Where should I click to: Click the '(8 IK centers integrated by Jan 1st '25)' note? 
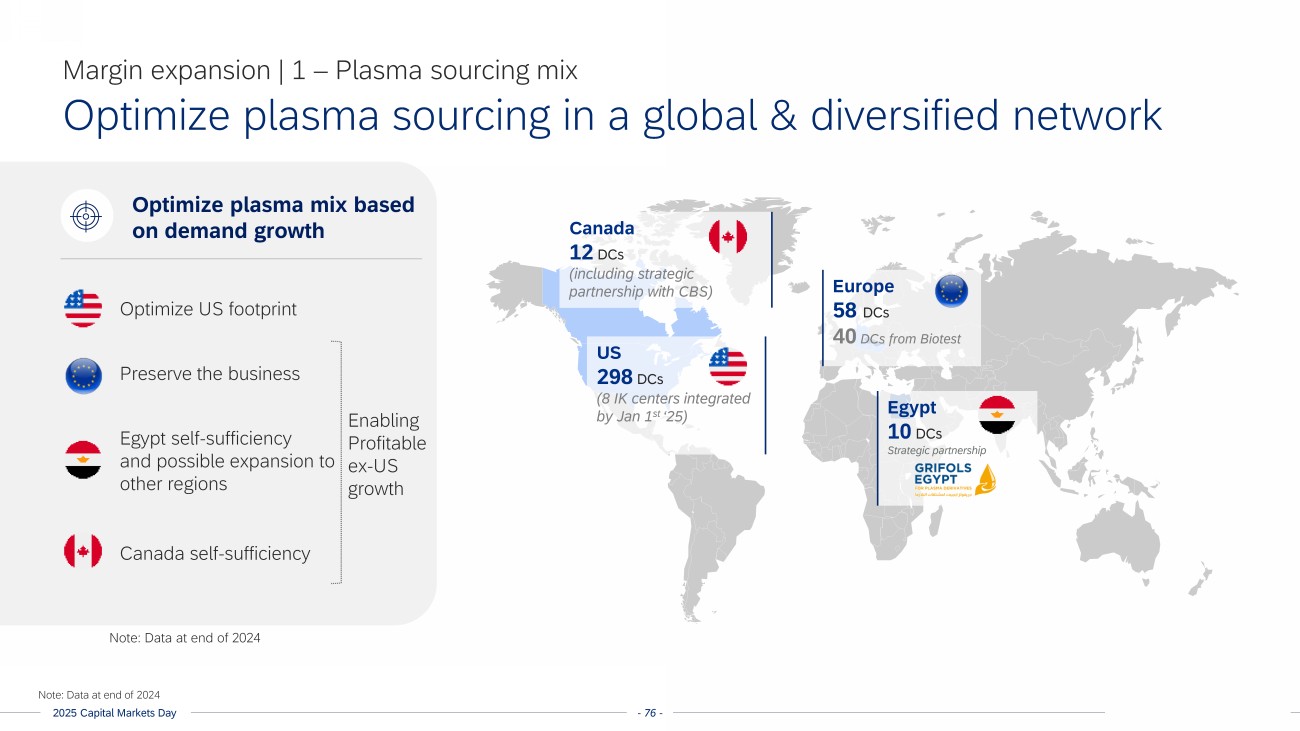coord(673,407)
